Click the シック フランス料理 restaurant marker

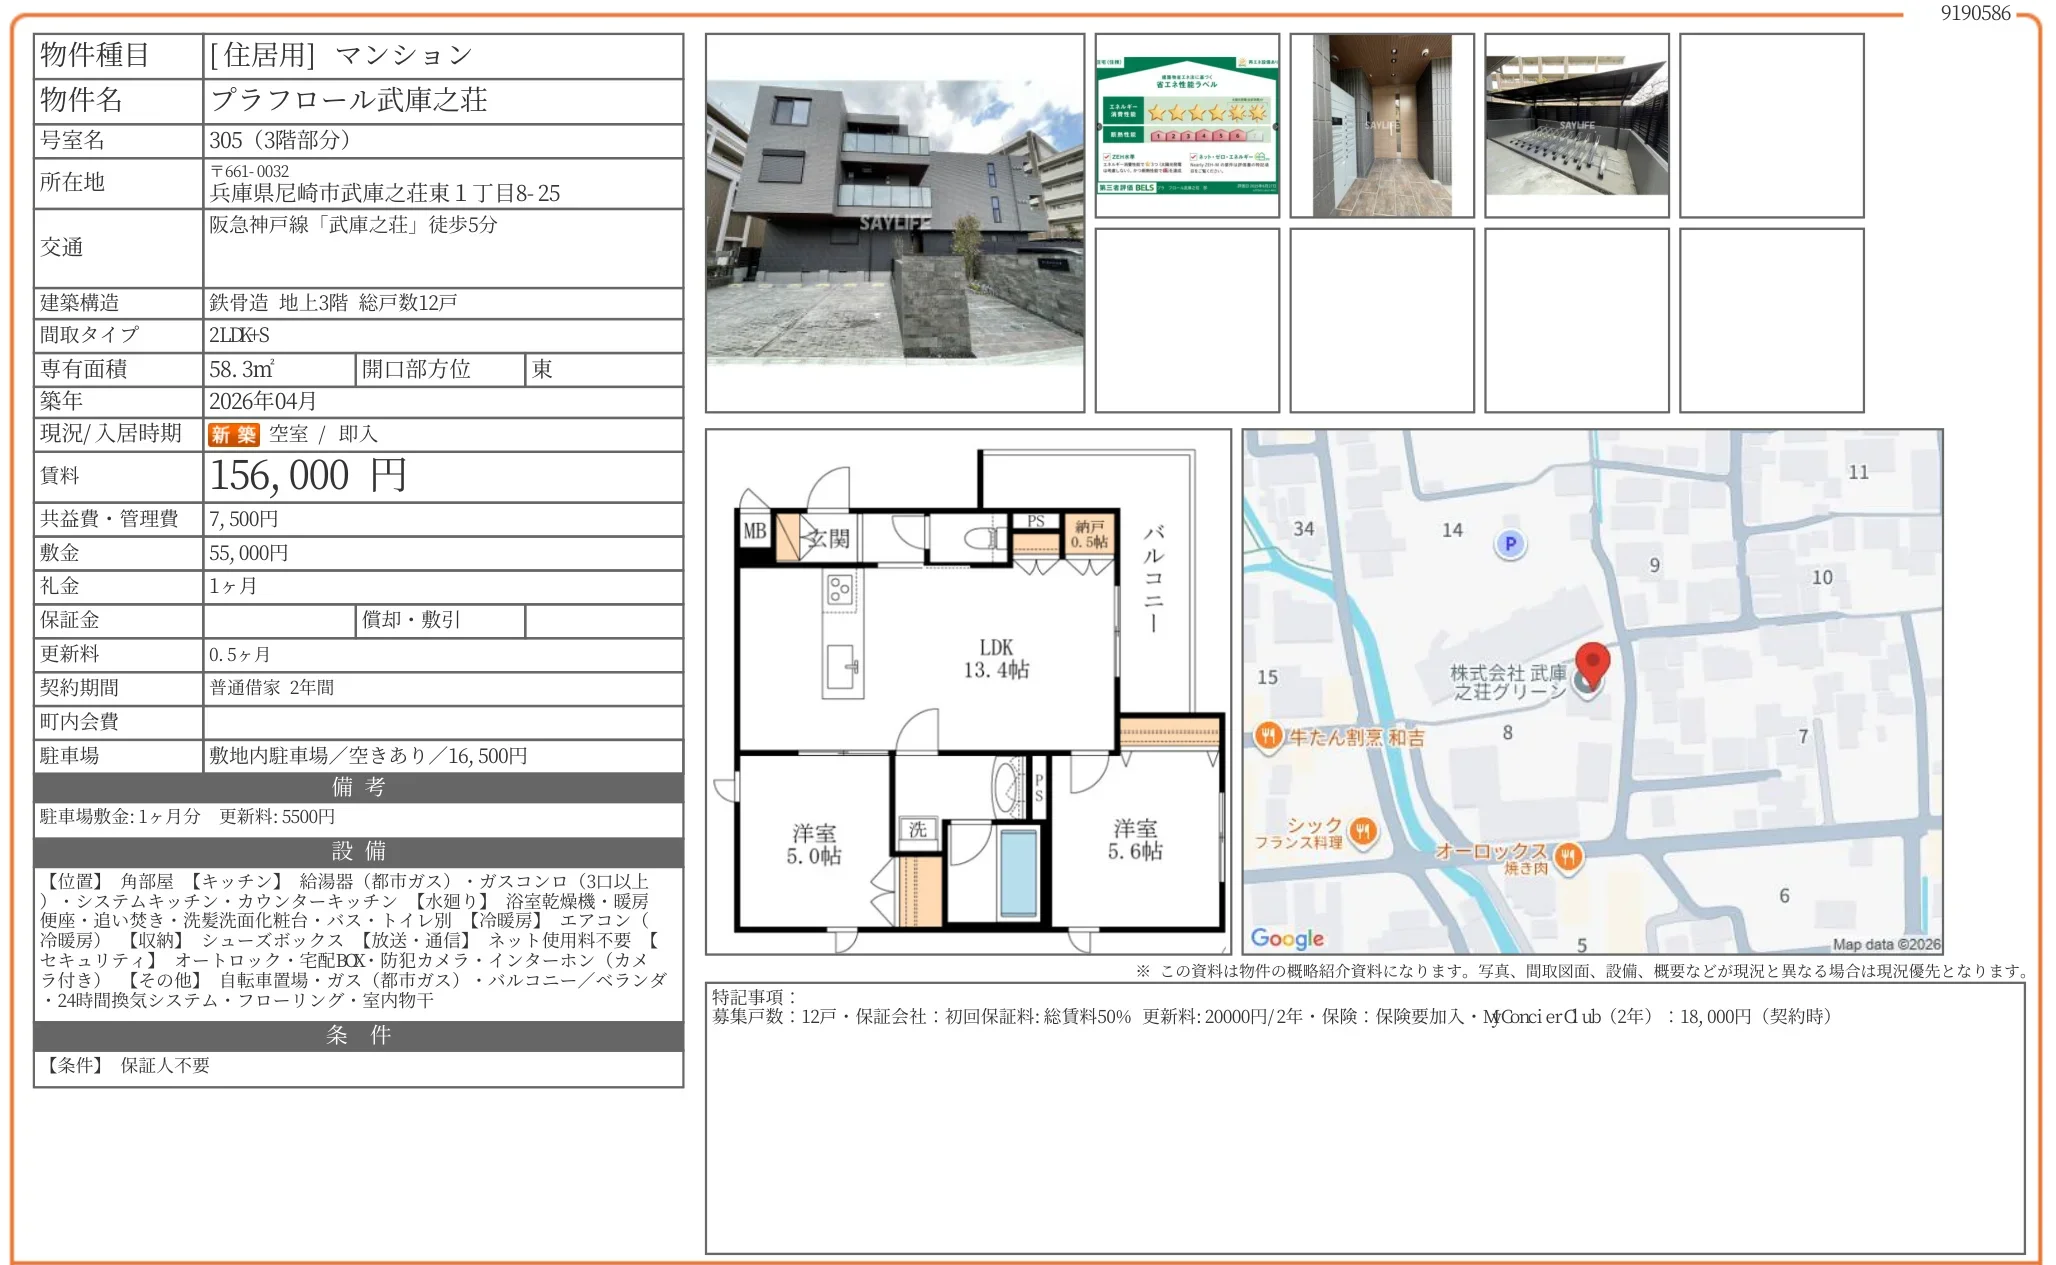coord(1363,831)
